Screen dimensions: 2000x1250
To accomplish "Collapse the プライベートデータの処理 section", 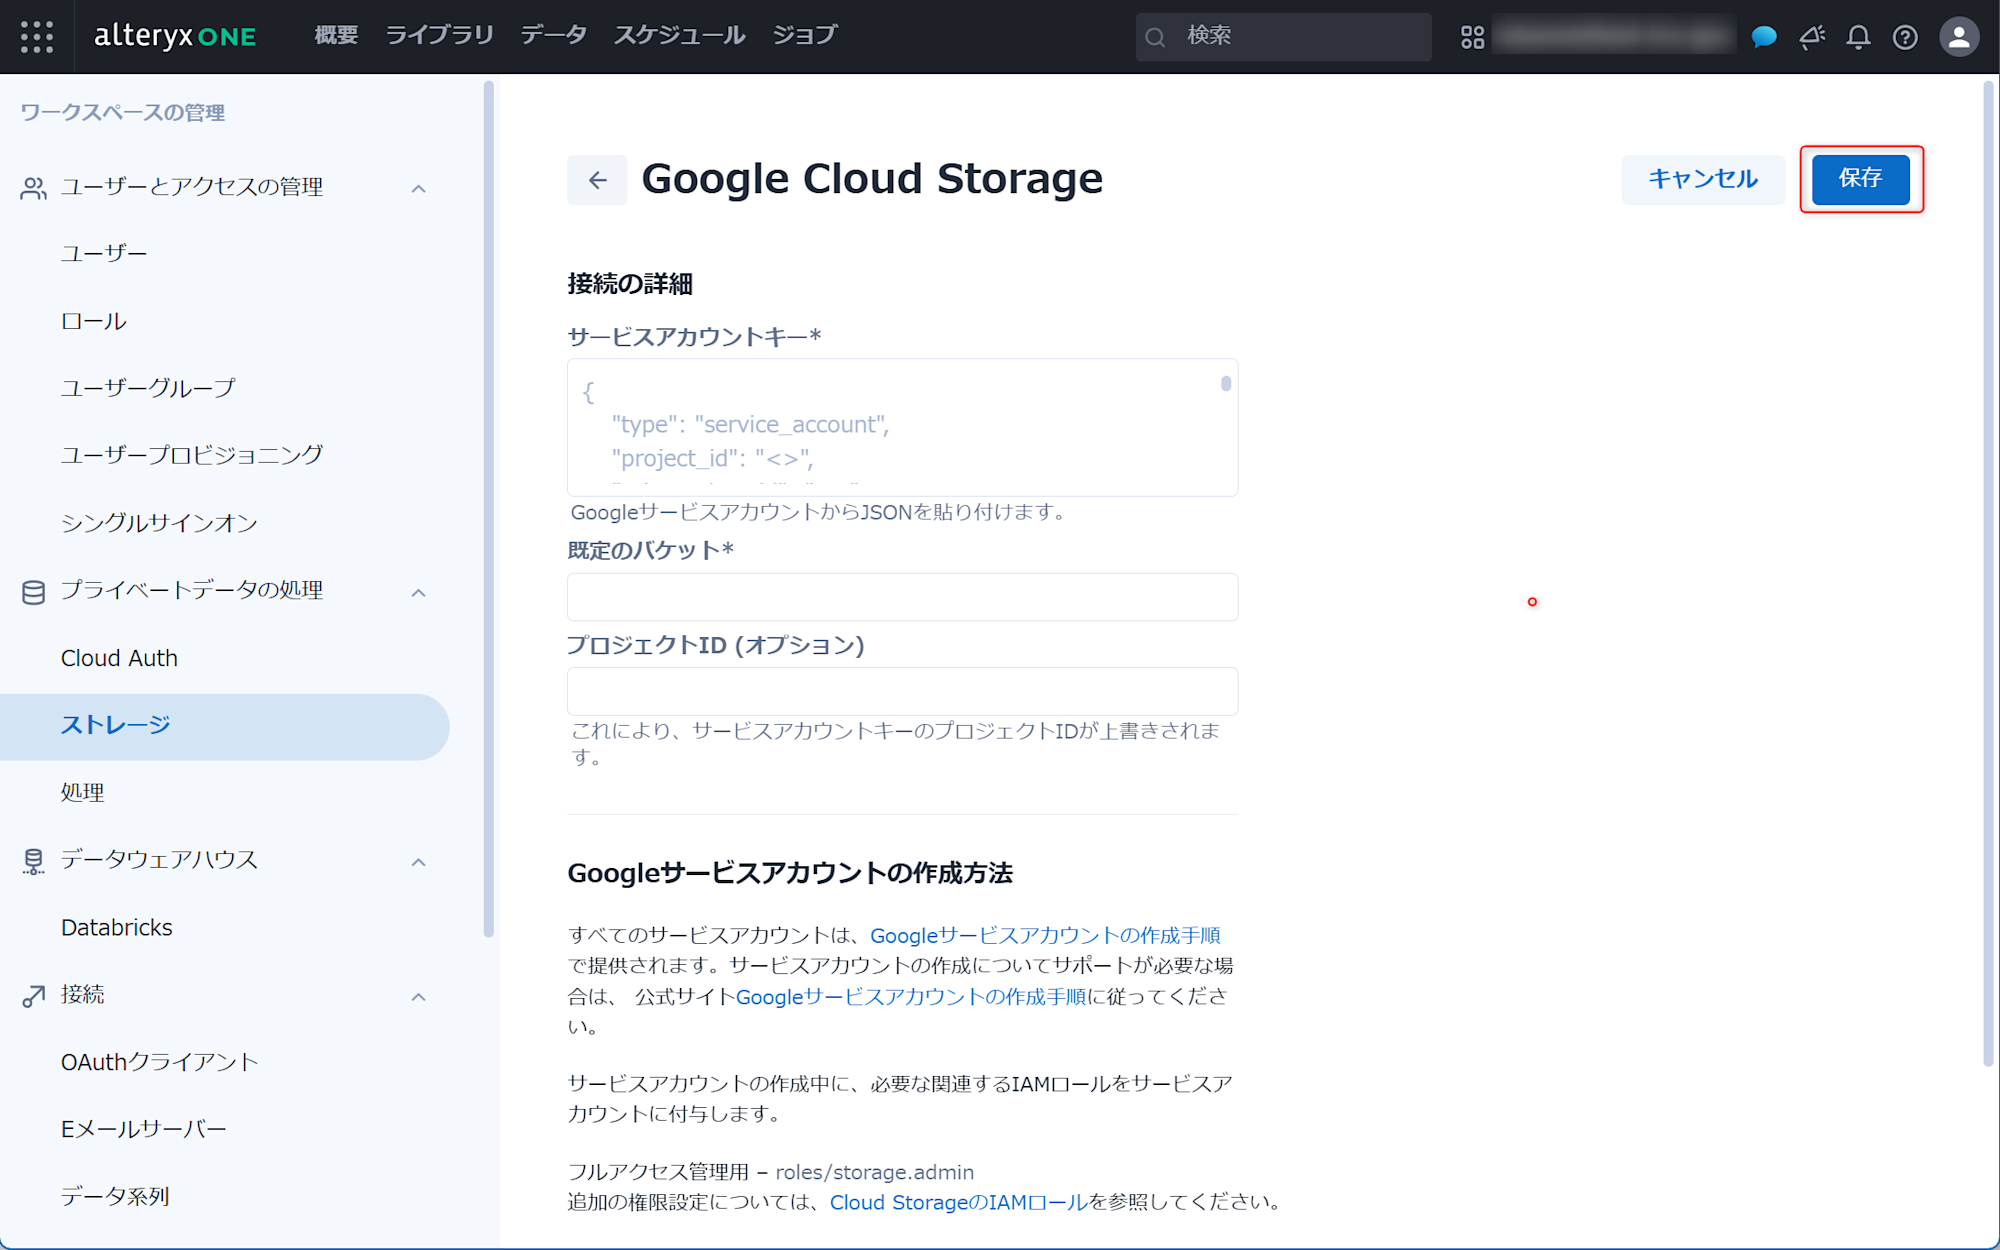I will click(419, 592).
